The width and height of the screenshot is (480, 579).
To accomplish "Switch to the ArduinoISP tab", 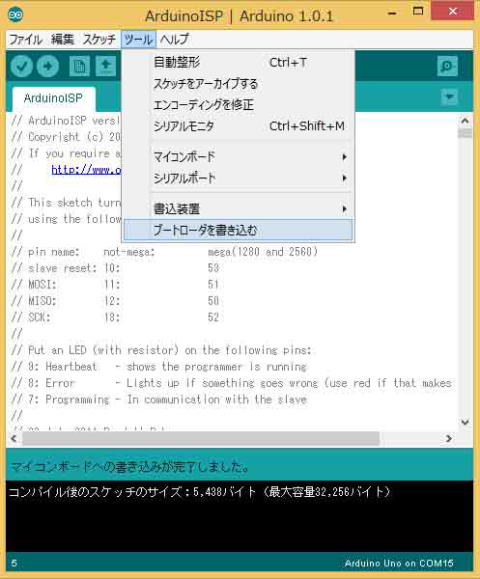I will pos(53,99).
